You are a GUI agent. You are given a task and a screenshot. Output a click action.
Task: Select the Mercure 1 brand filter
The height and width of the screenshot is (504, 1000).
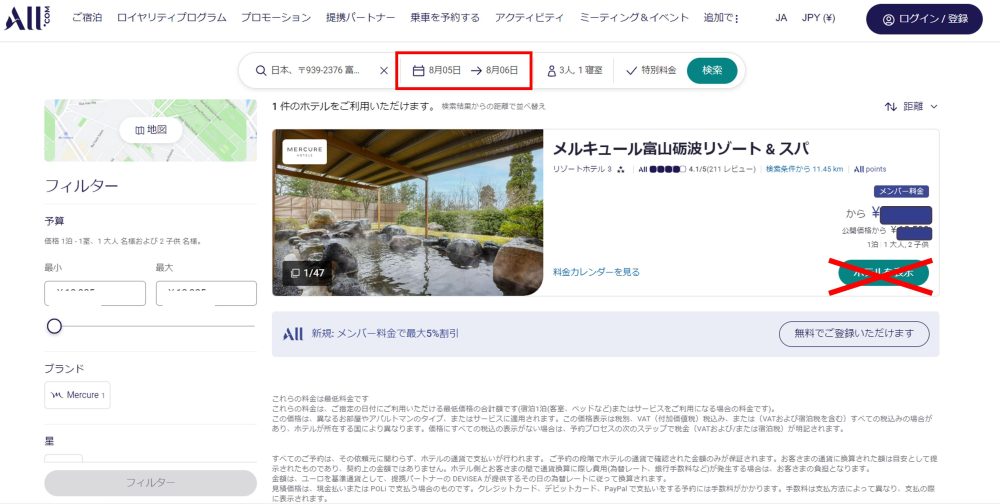pyautogui.click(x=77, y=395)
